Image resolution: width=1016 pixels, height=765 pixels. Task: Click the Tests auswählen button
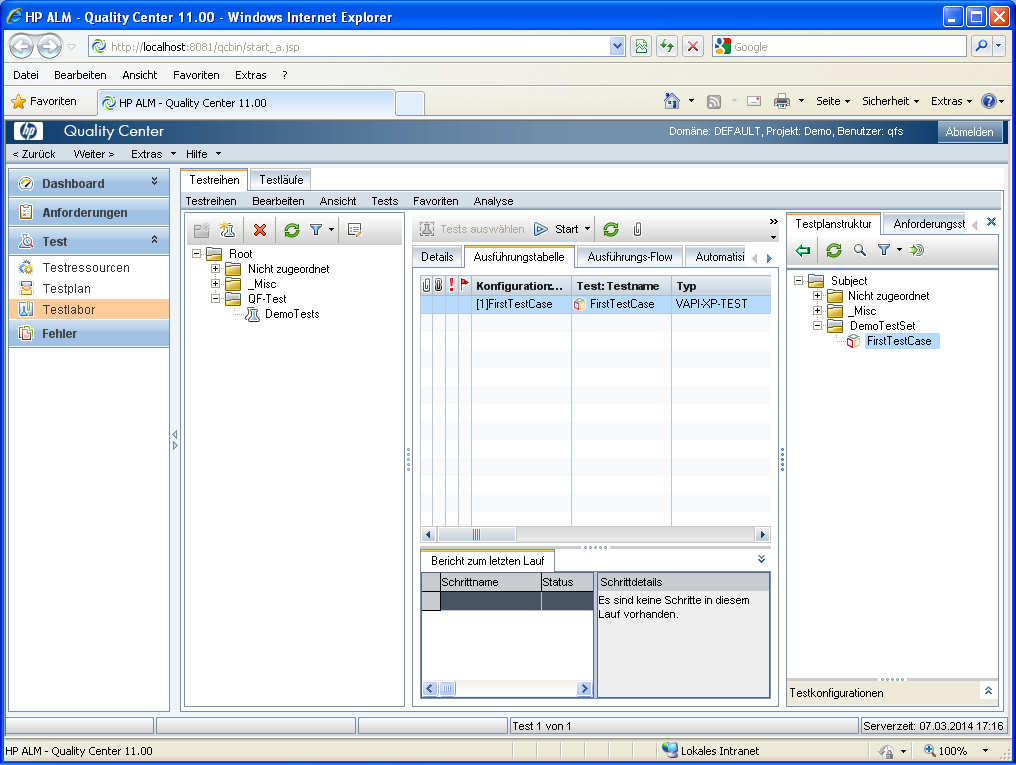[x=472, y=229]
